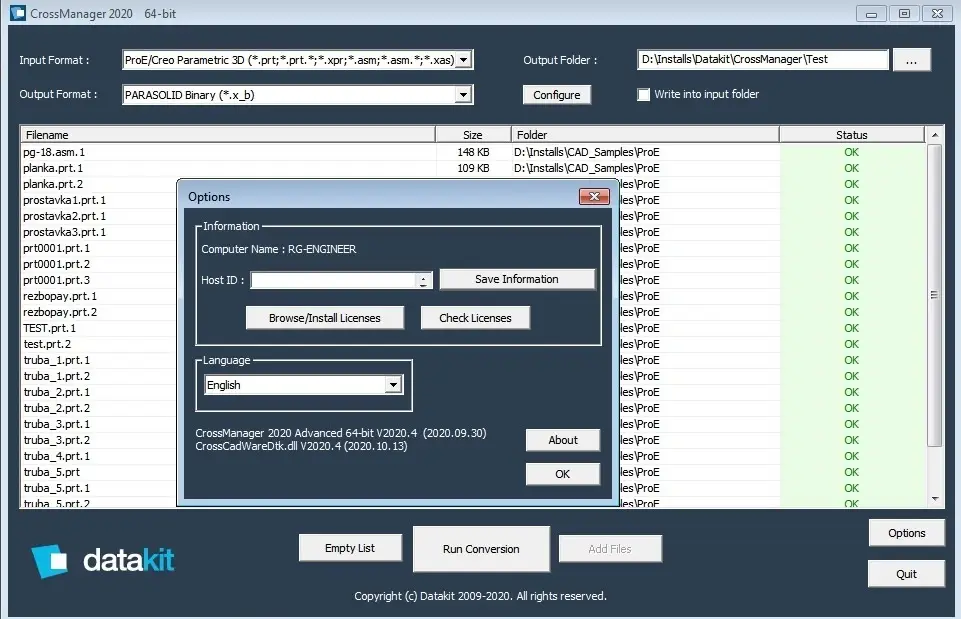Image resolution: width=961 pixels, height=619 pixels.
Task: Maximize the CrossManager window
Action: [904, 13]
